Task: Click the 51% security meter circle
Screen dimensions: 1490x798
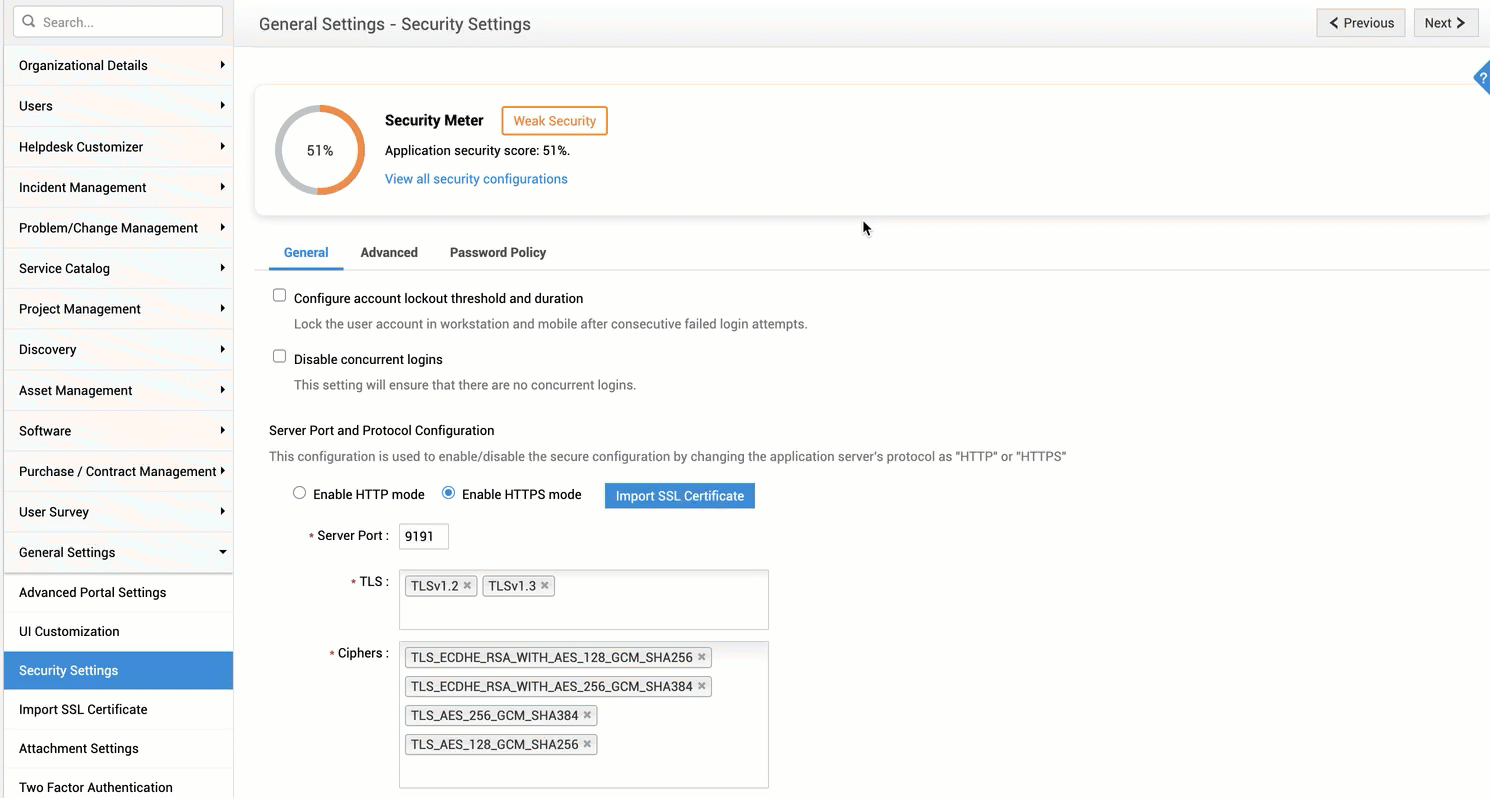Action: 320,150
